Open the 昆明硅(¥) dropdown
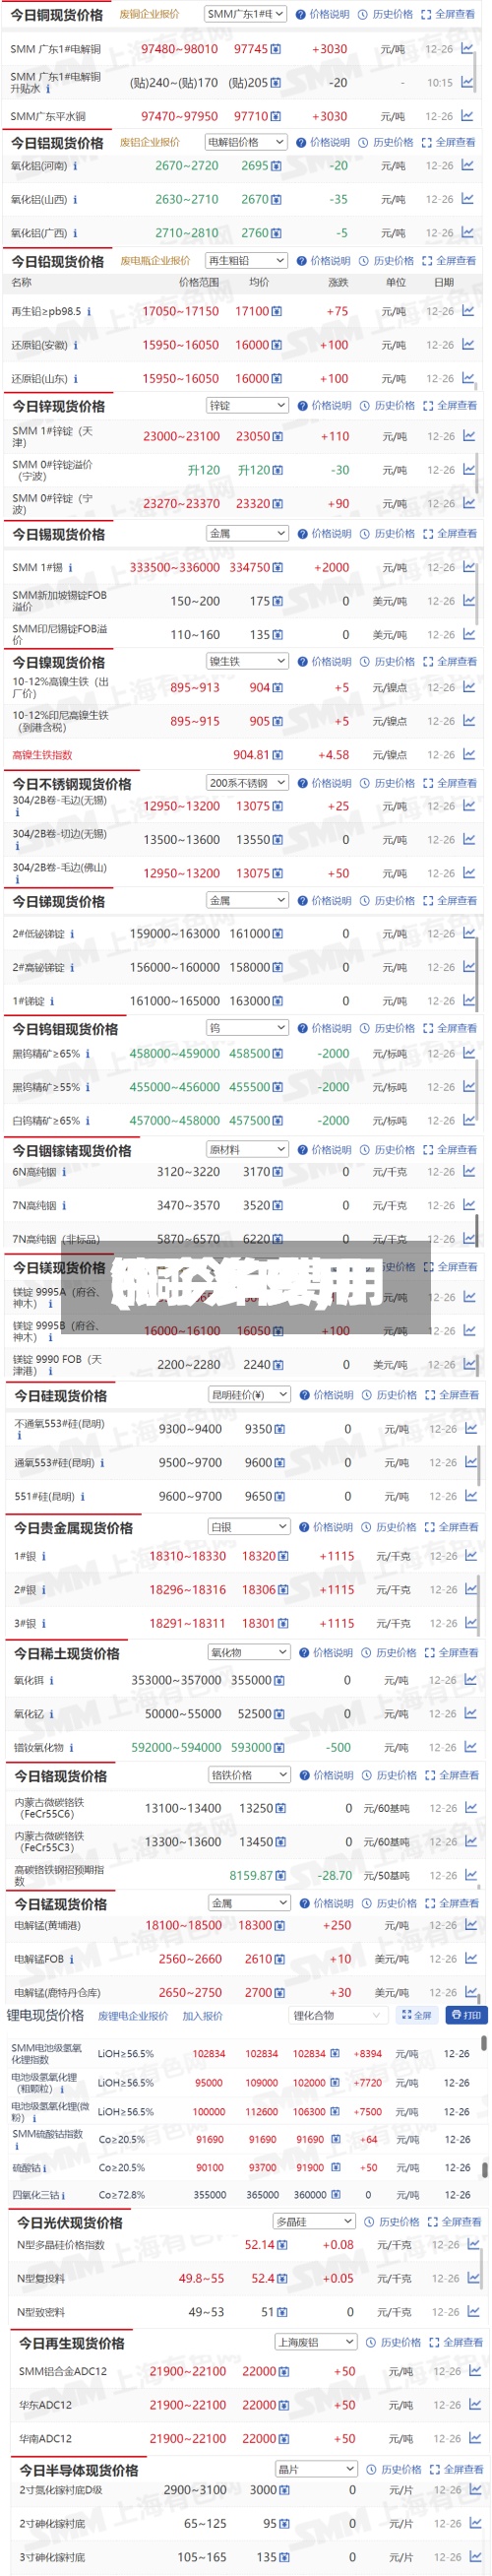 tap(249, 1395)
